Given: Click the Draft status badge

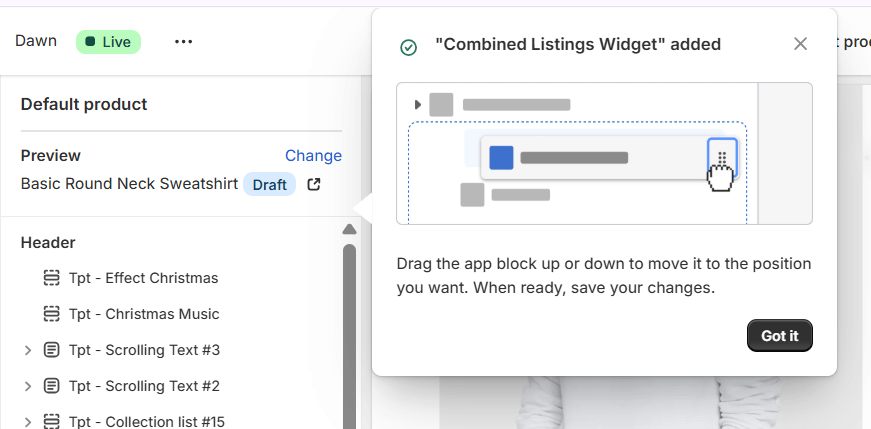Looking at the screenshot, I should coord(269,185).
